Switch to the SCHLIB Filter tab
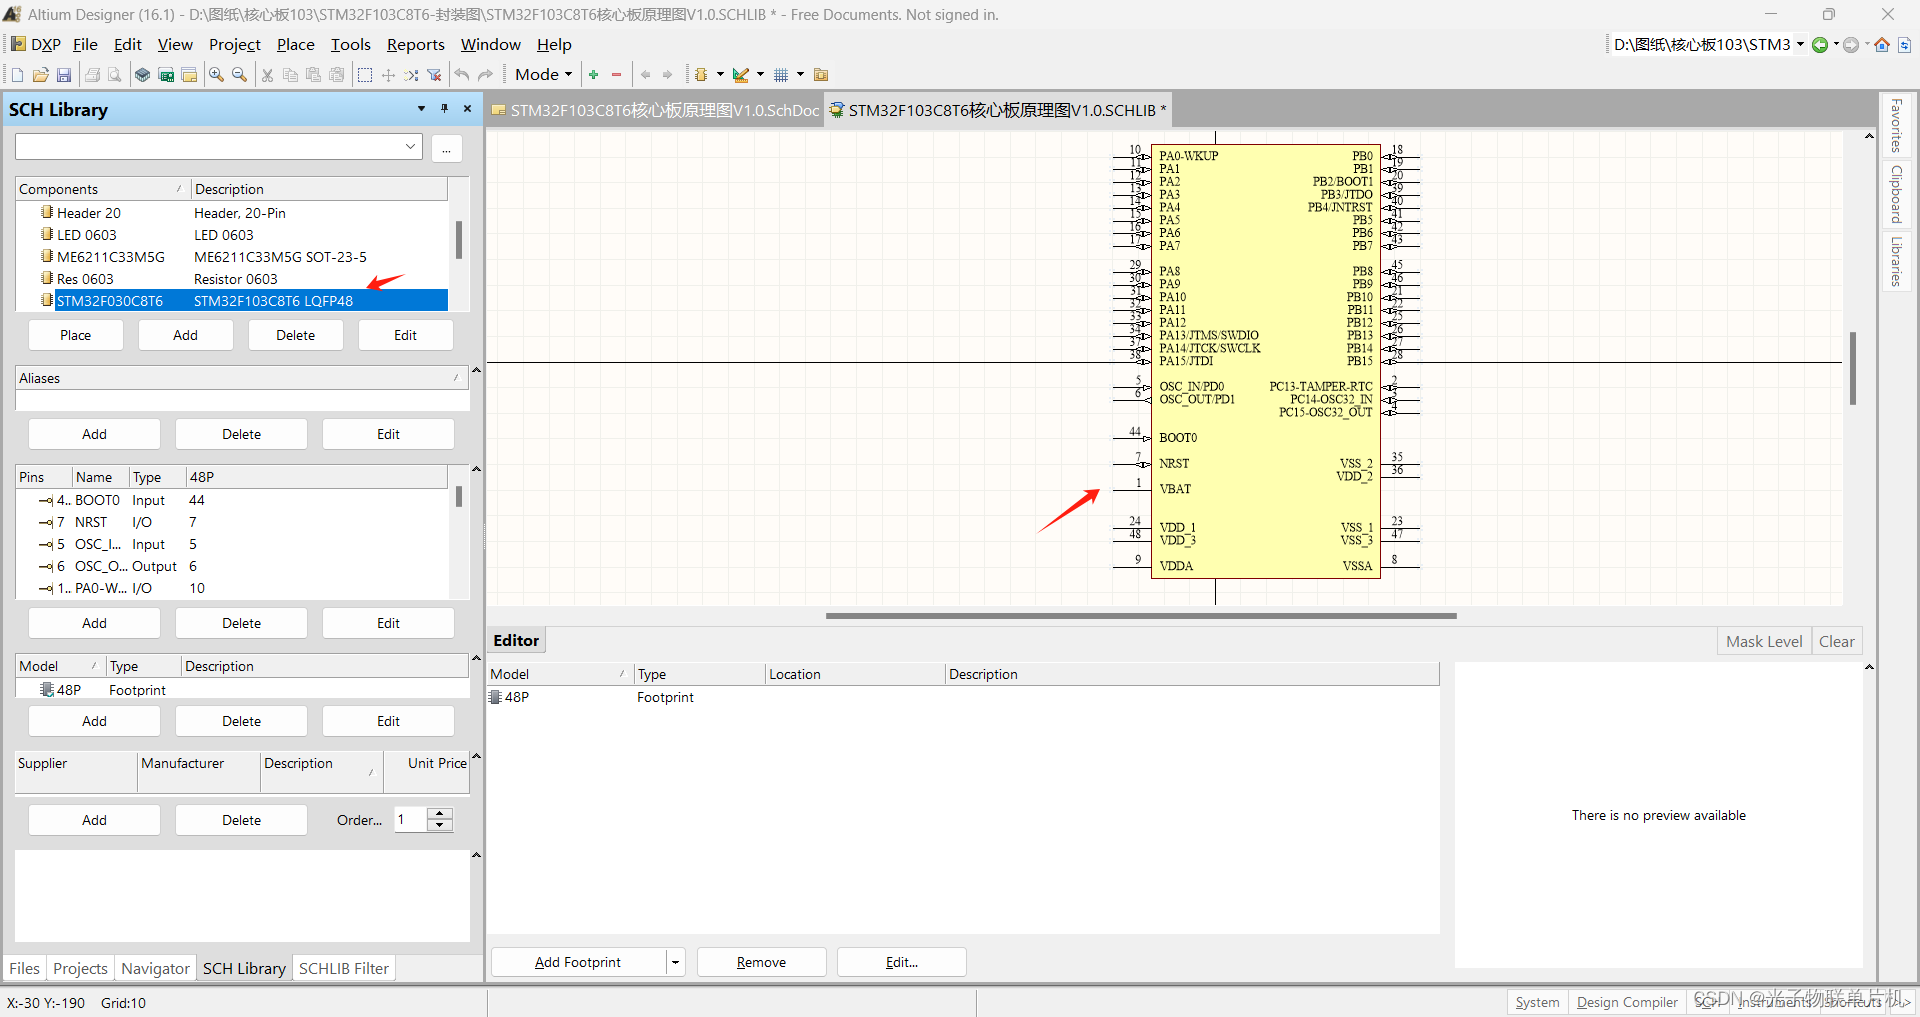This screenshot has height=1017, width=1920. [344, 968]
